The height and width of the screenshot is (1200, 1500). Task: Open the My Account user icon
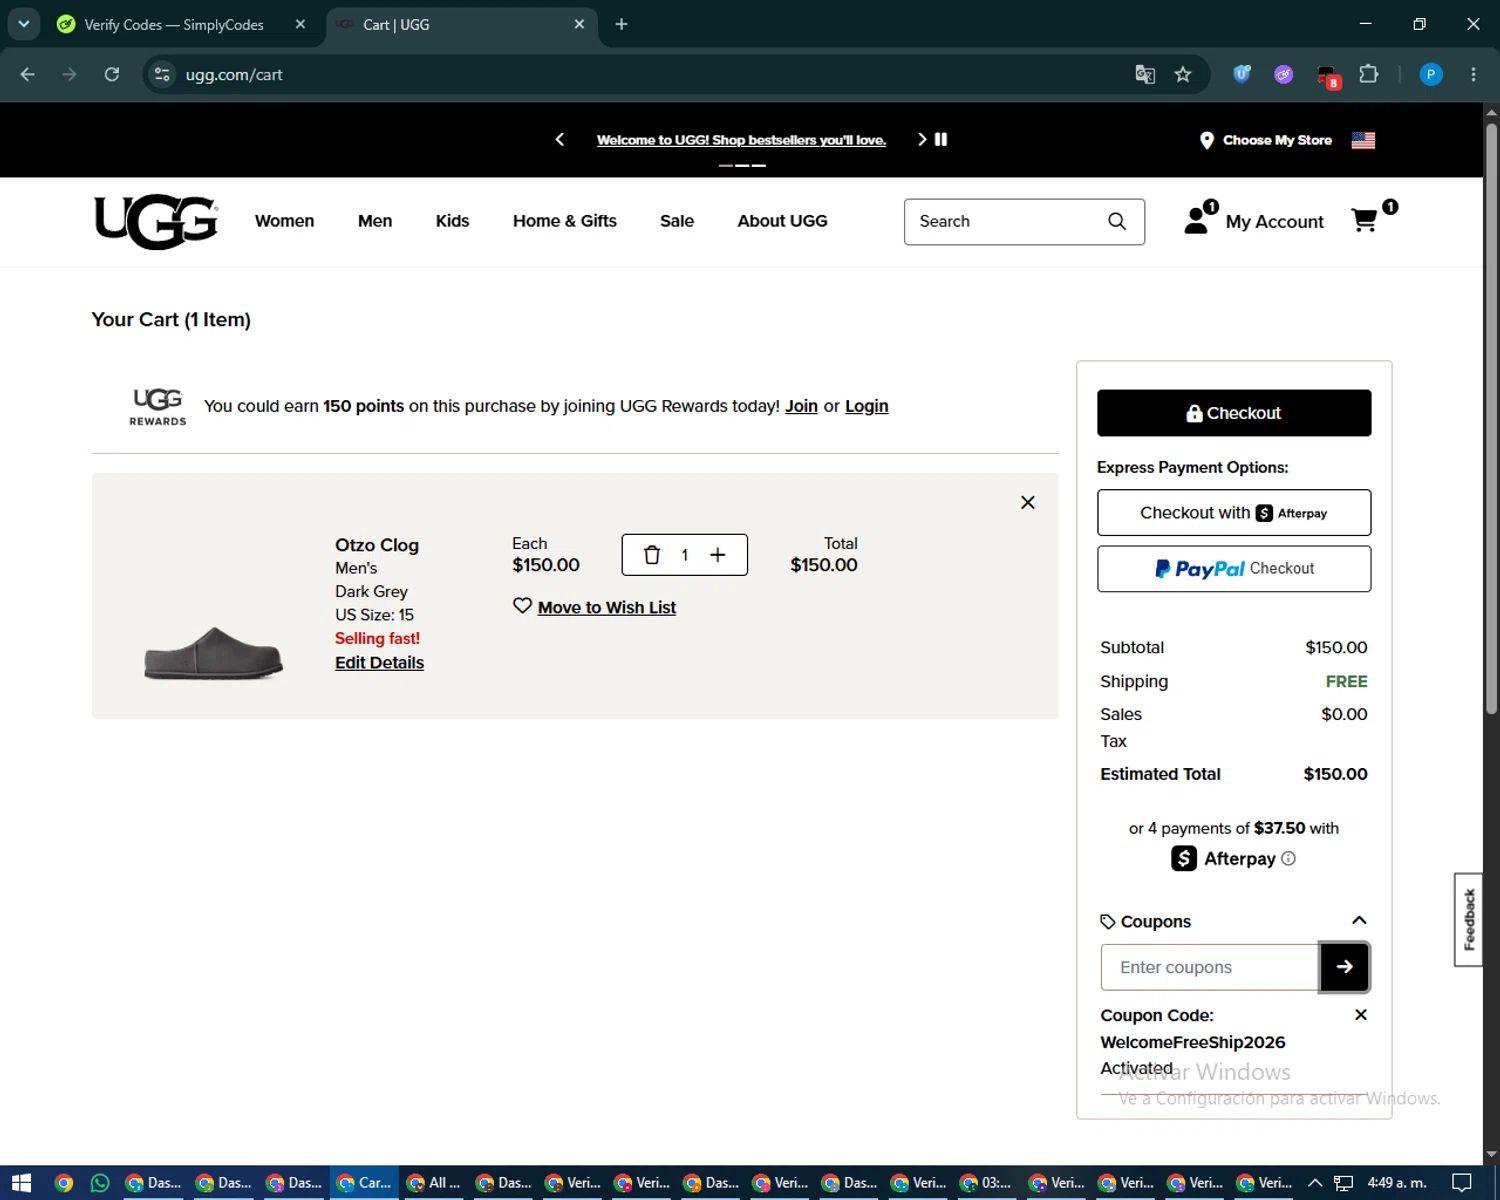1197,220
